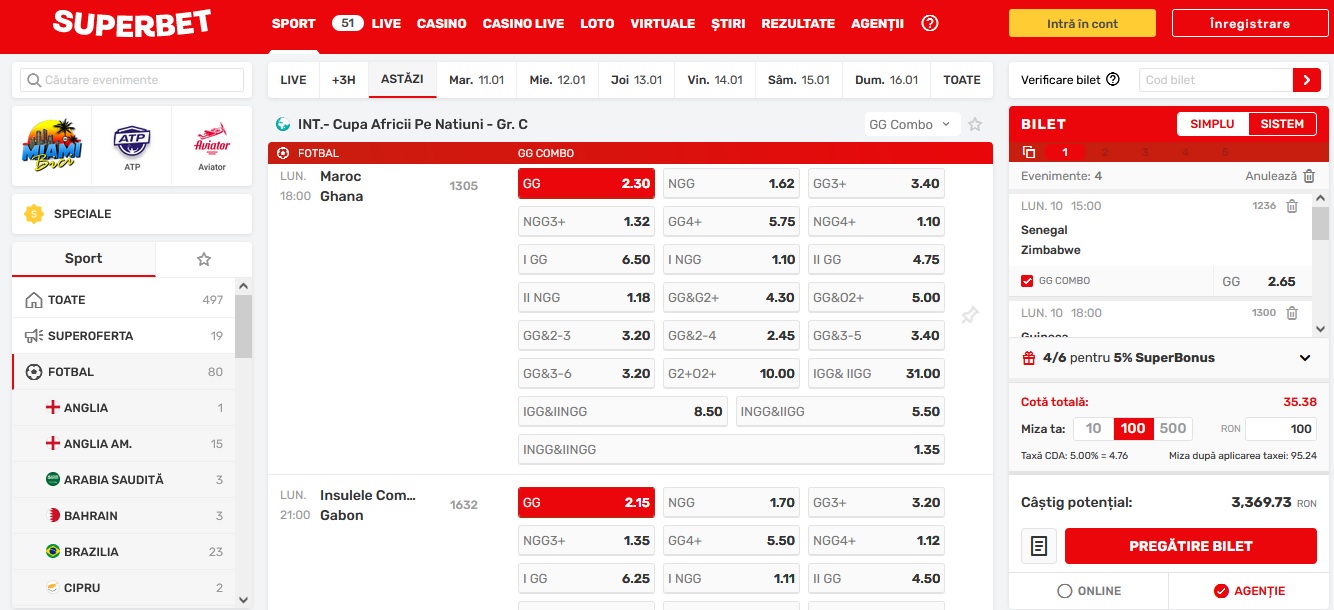Click the Verificare bilet info icon
Screen dimensions: 1334x610
pos(1113,80)
